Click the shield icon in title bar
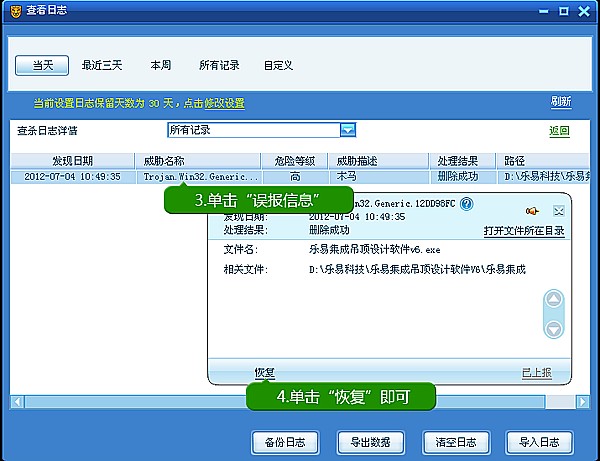The height and width of the screenshot is (461, 600). 14,11
